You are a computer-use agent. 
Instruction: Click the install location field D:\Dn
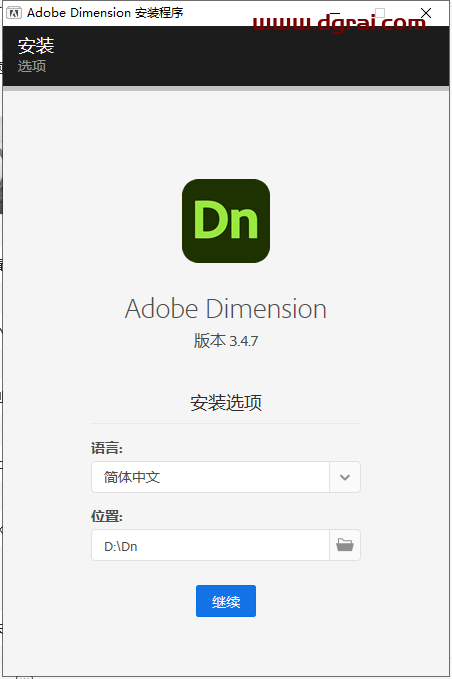210,545
